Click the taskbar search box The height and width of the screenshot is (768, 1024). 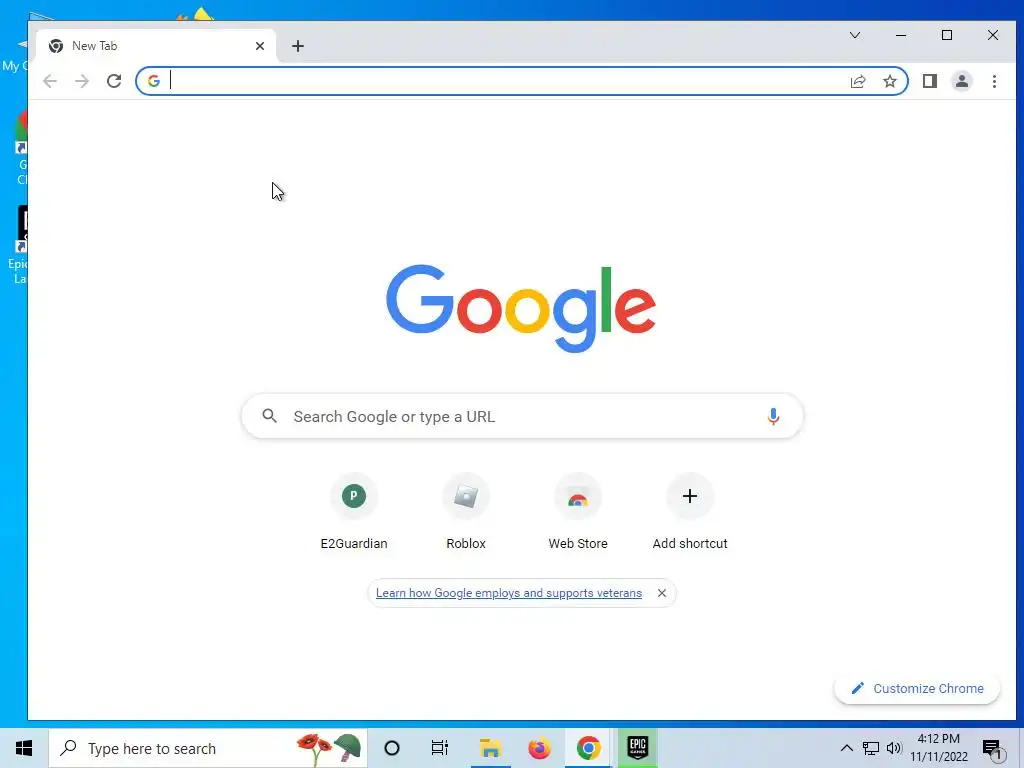point(208,748)
